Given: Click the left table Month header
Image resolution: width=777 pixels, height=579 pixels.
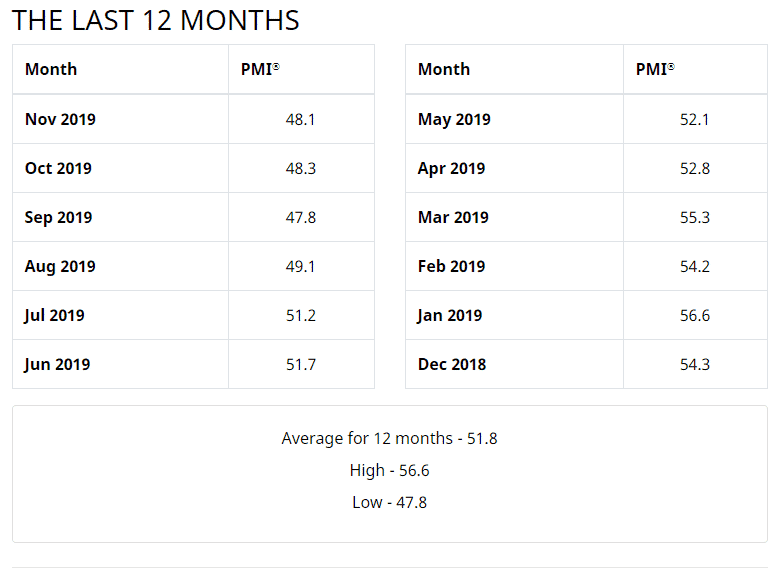Looking at the screenshot, I should [51, 69].
